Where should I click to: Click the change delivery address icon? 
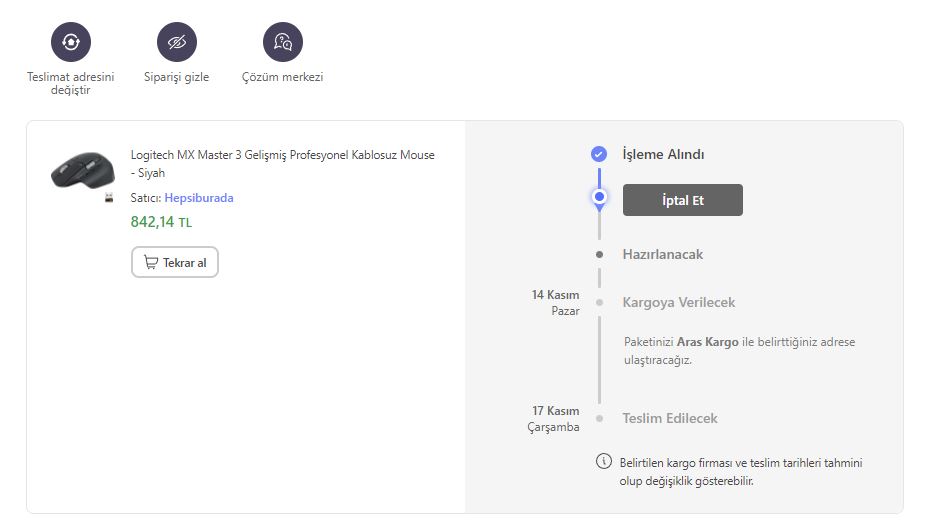(71, 42)
